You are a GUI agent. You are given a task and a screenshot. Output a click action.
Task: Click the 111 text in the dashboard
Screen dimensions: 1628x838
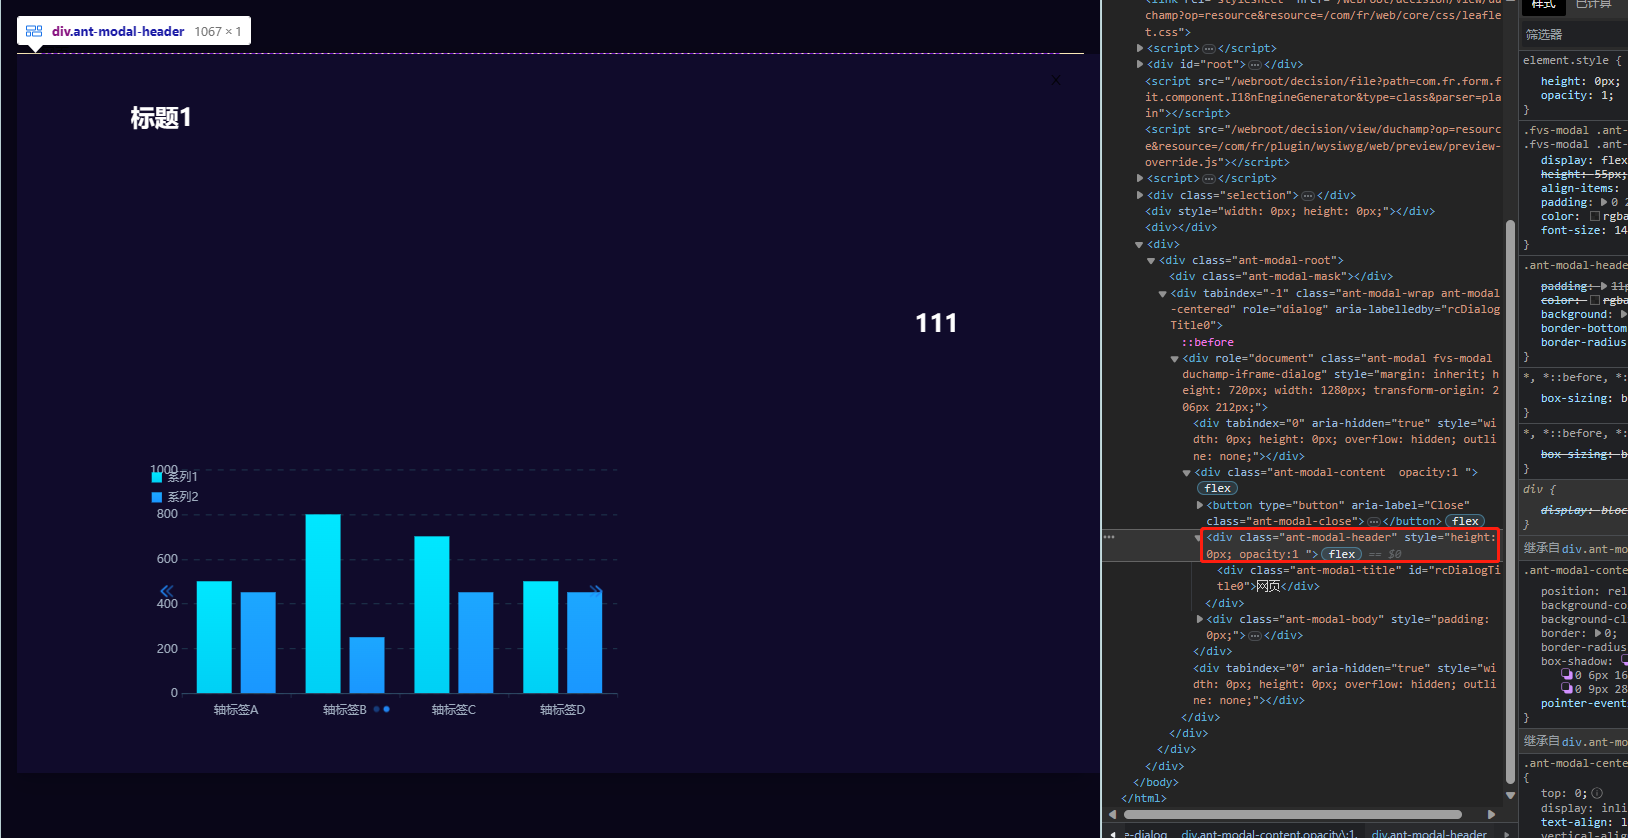click(x=936, y=323)
